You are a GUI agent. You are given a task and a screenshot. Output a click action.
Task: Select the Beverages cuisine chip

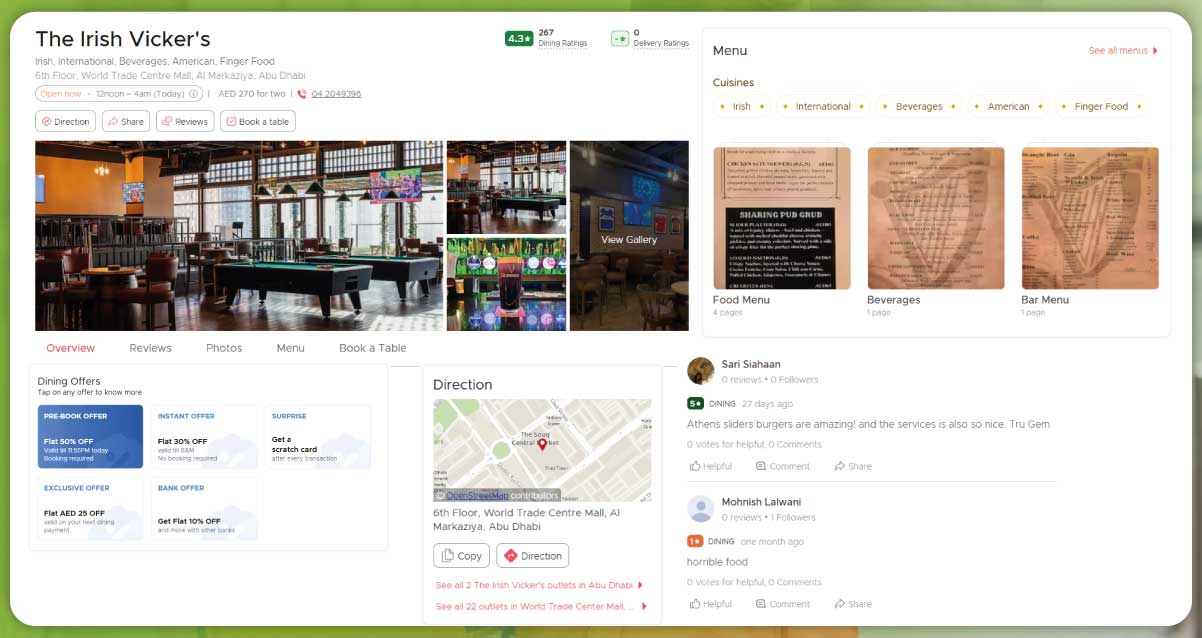(x=918, y=107)
